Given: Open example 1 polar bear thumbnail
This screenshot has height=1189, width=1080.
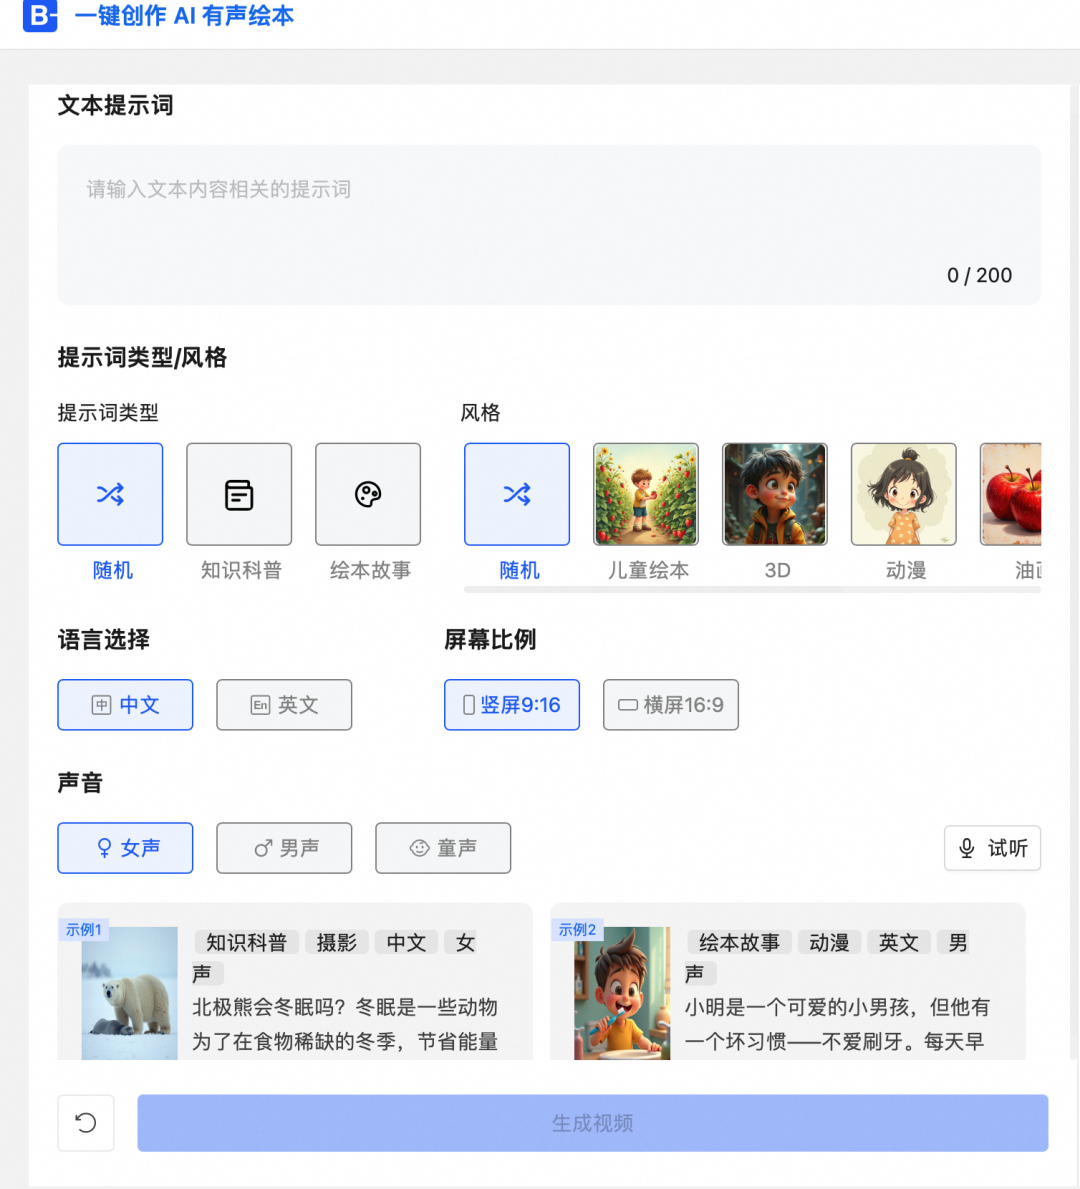Looking at the screenshot, I should [129, 993].
